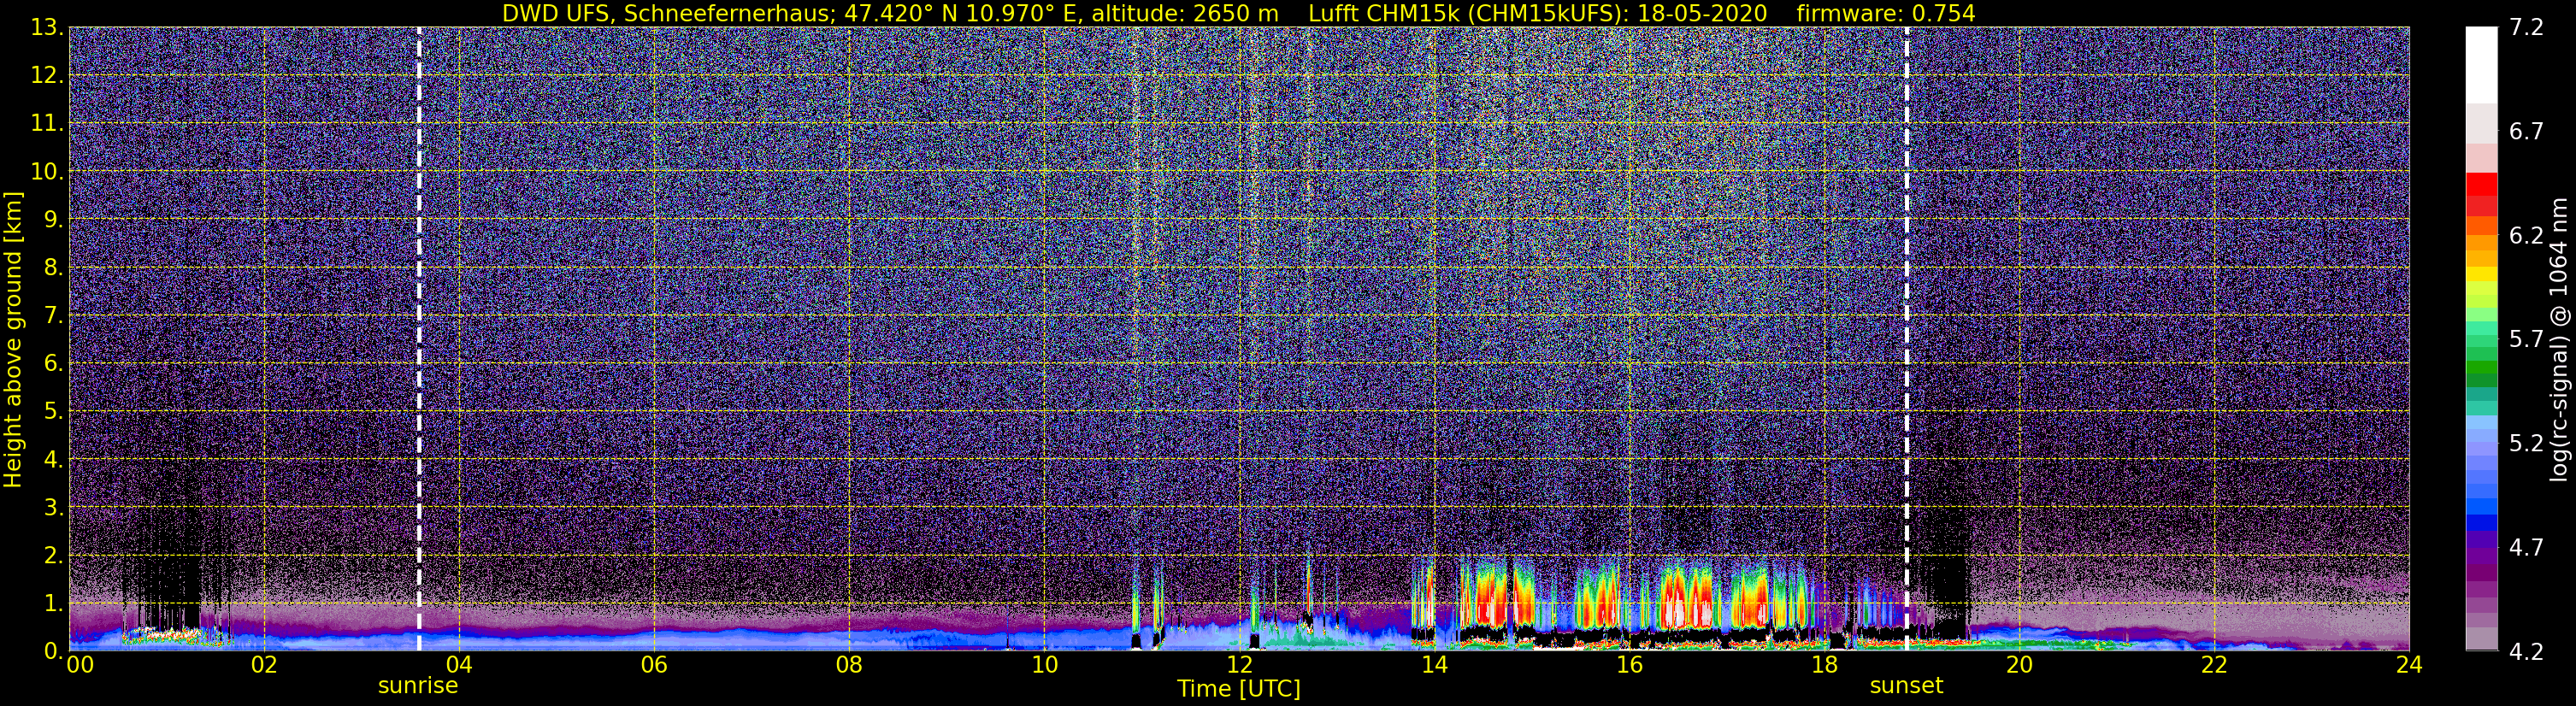Click the white dashed sunset marker line
2576x706 pixels.
1907,340
